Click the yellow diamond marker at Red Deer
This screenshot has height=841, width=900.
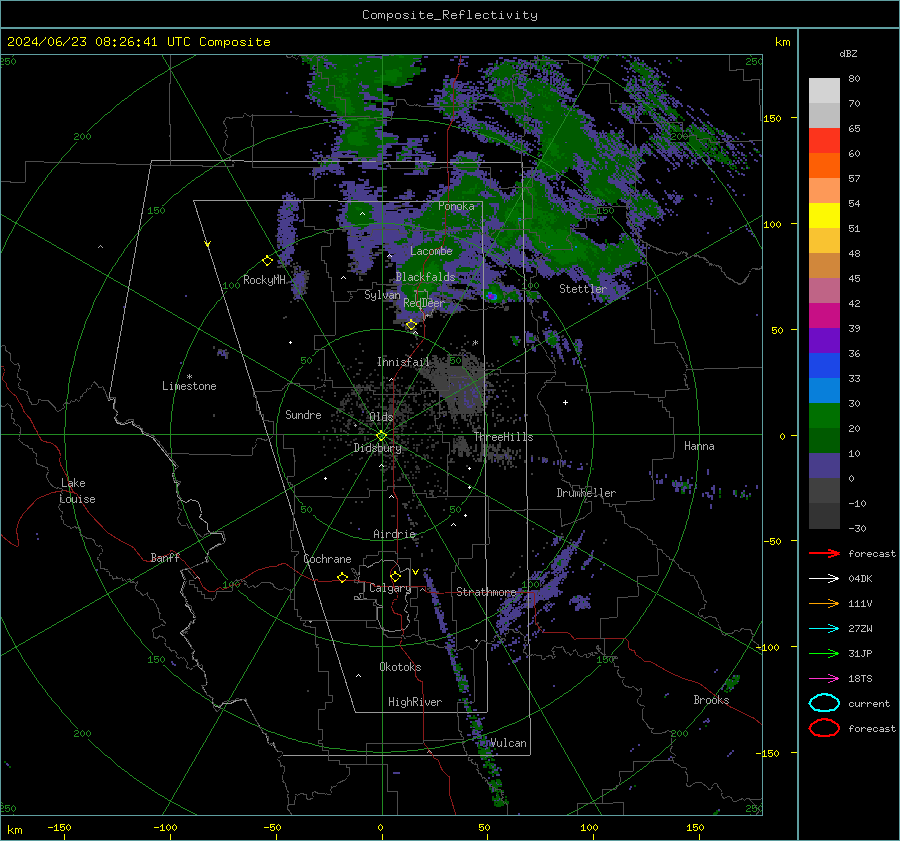(x=411, y=325)
